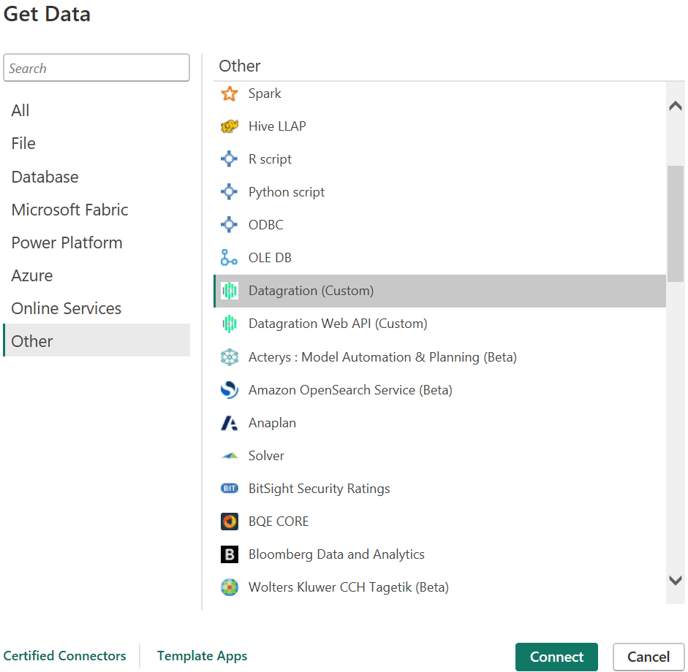
Task: Click the BQE CORE icon
Action: coord(229,522)
